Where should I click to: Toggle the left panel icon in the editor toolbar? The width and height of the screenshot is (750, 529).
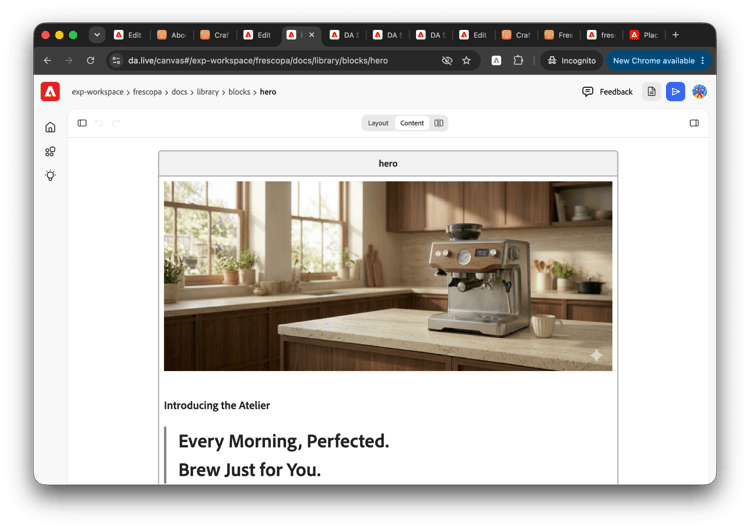[x=82, y=123]
